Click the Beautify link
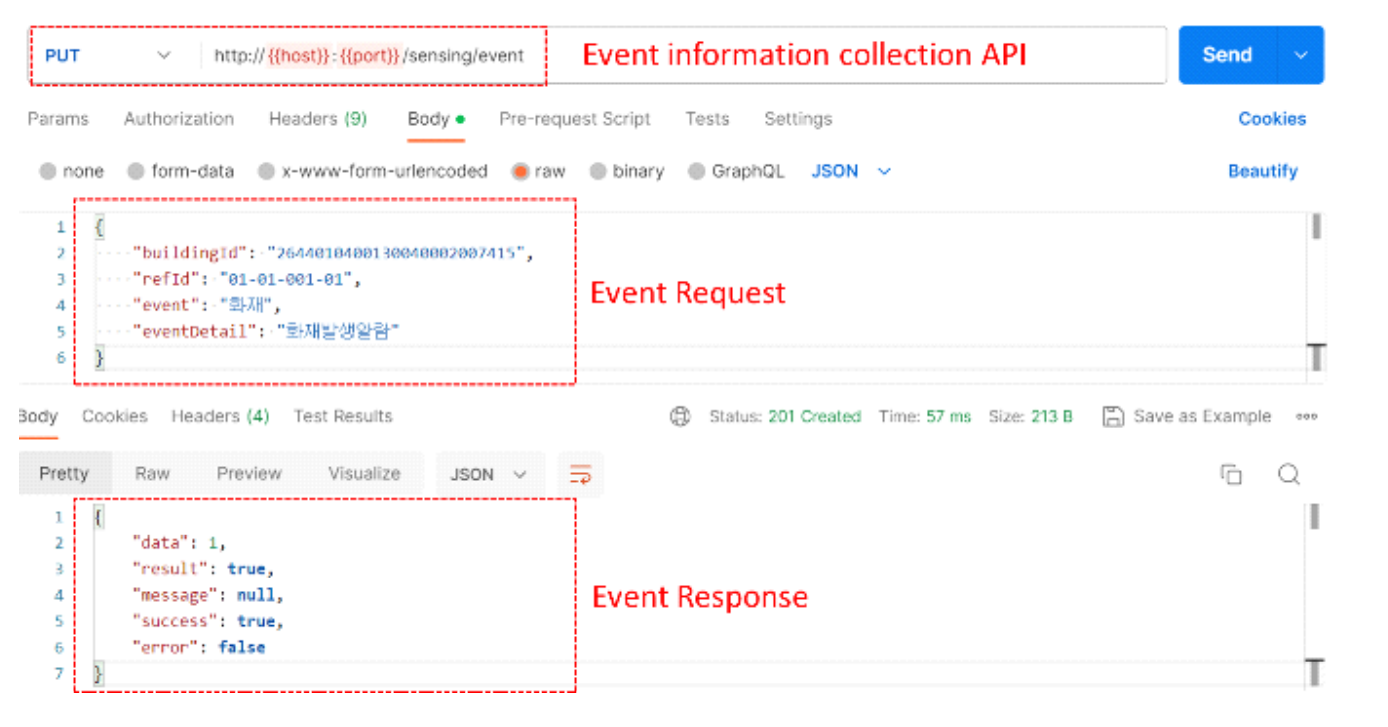 coord(1262,172)
